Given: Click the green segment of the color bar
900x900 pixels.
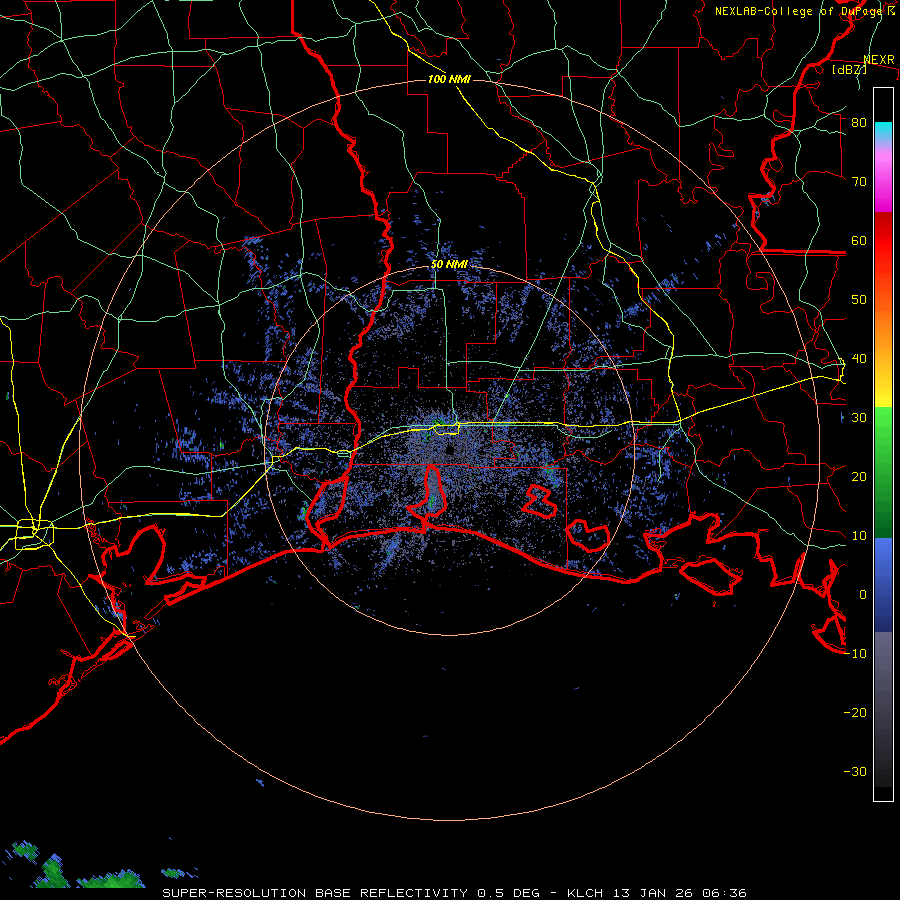Looking at the screenshot, I should [883, 472].
